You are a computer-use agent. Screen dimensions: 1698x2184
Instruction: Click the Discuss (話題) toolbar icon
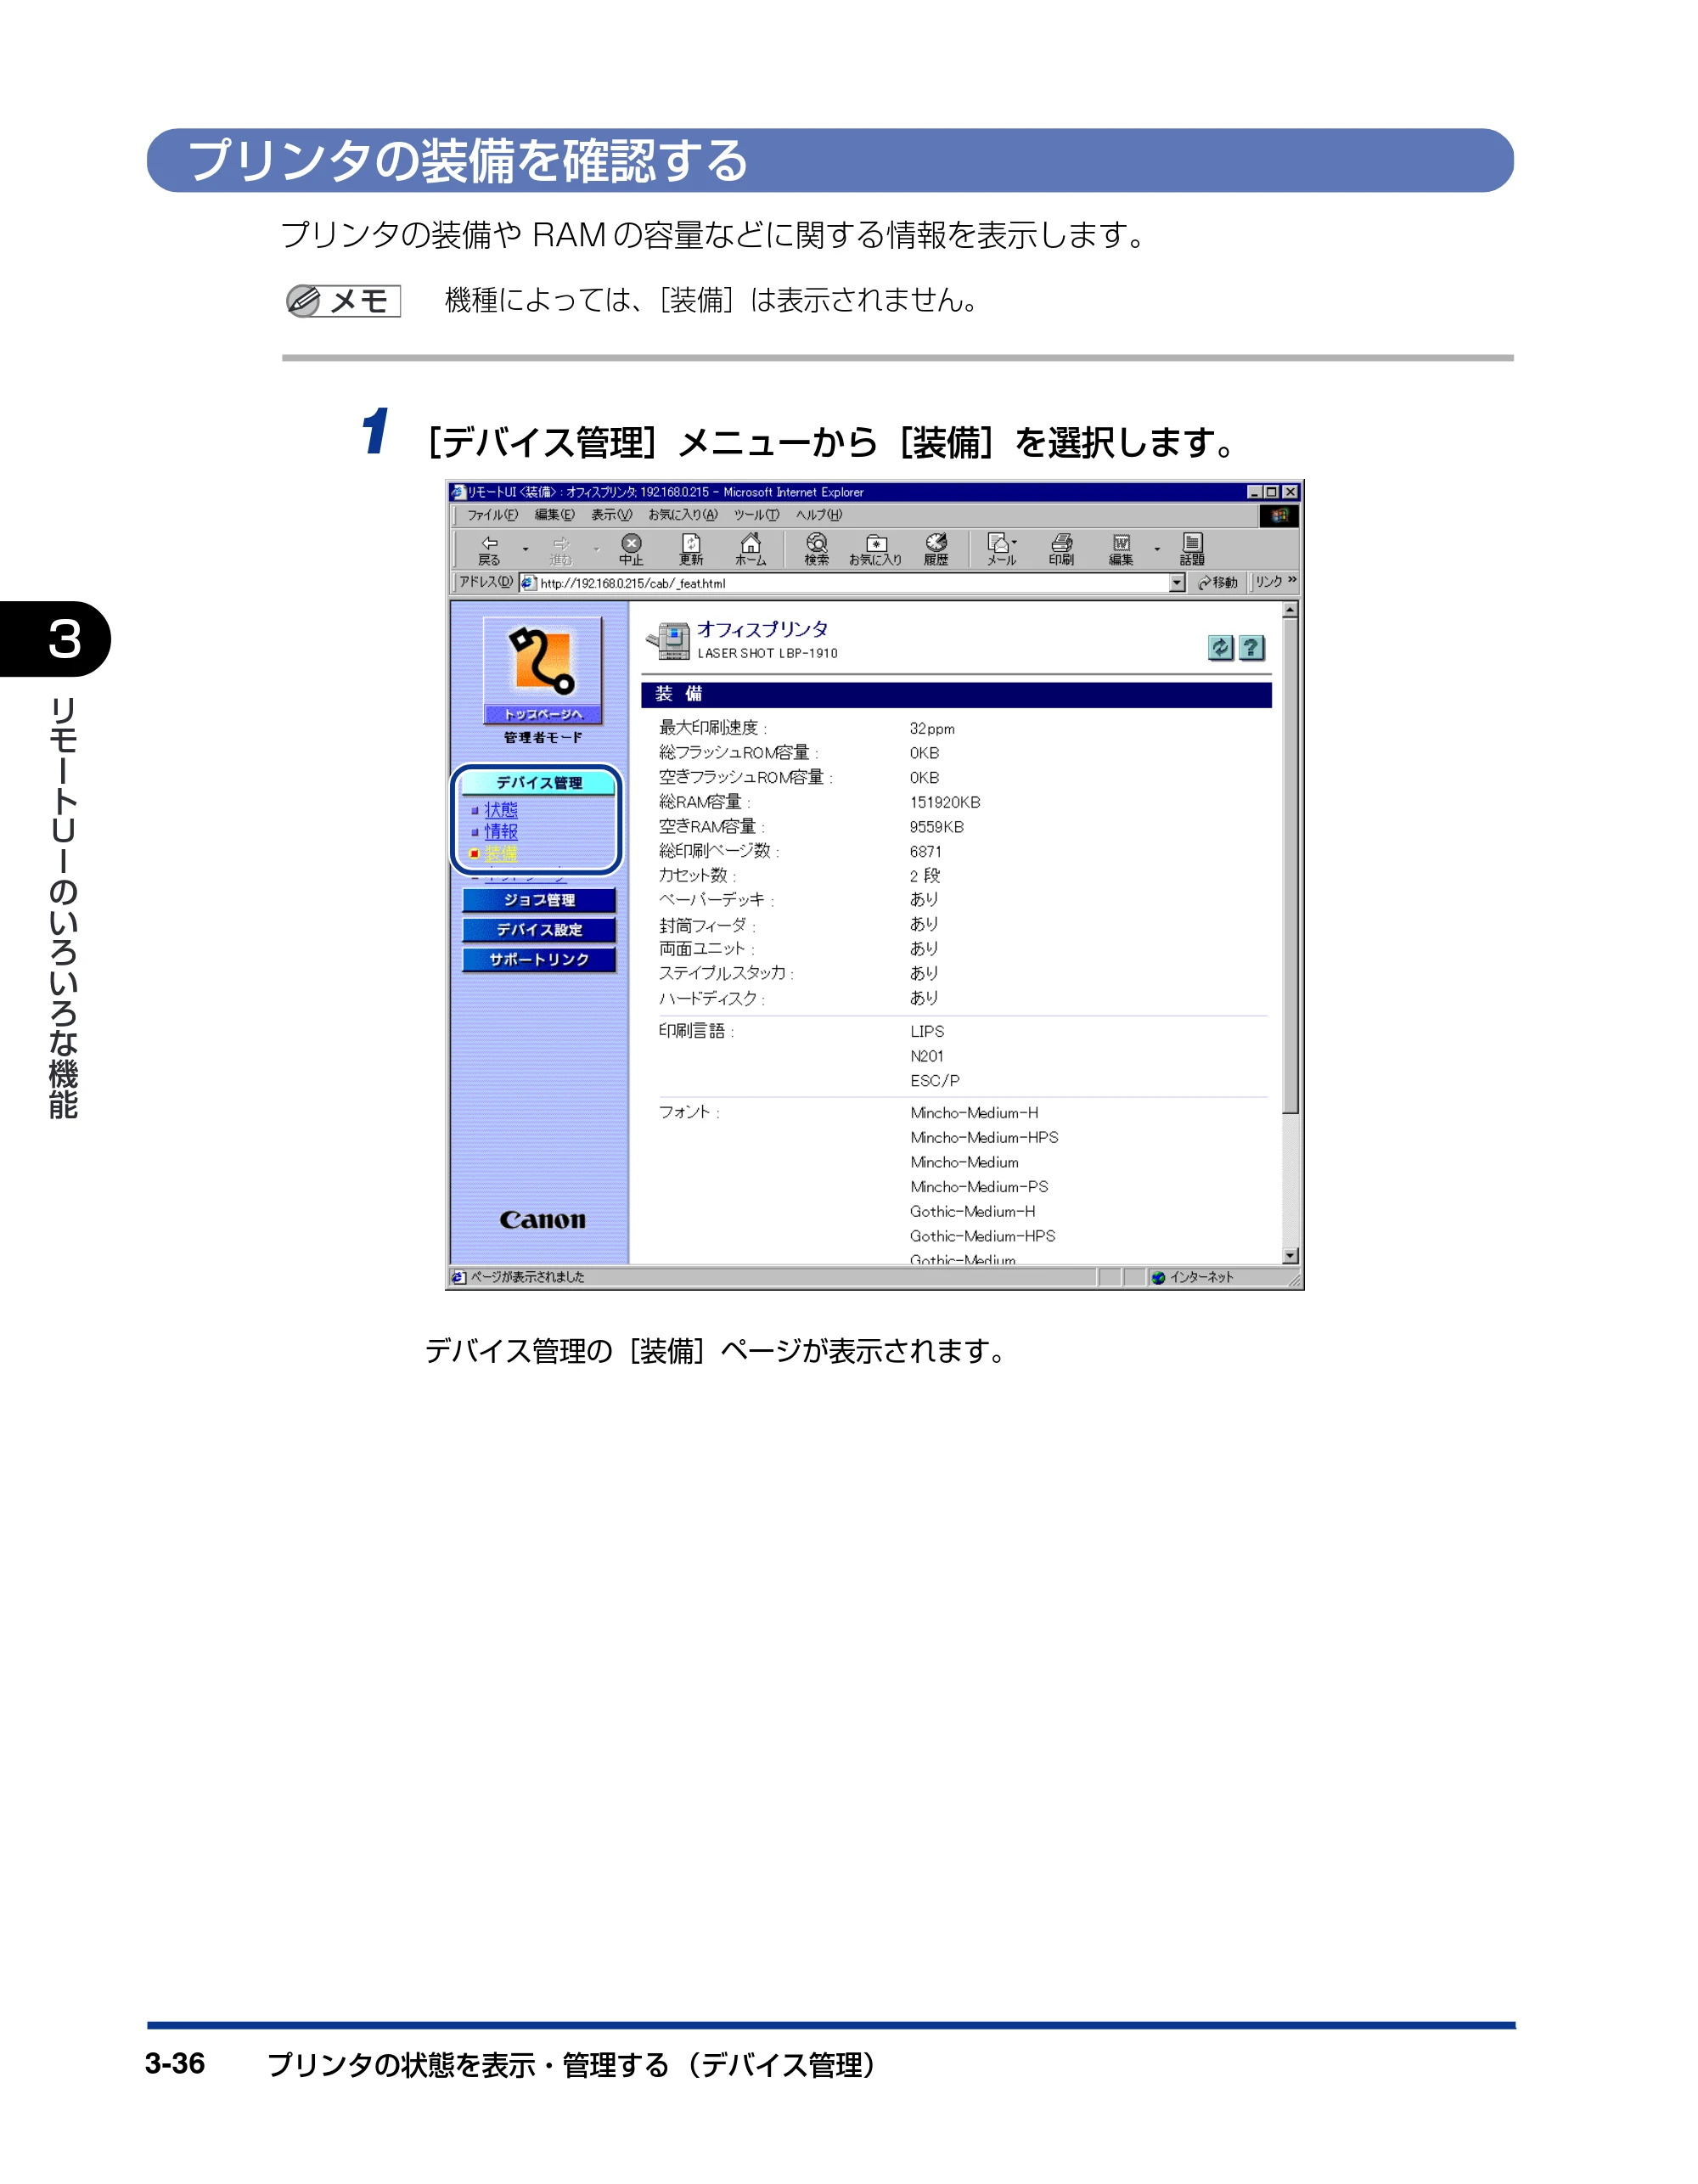click(1192, 549)
